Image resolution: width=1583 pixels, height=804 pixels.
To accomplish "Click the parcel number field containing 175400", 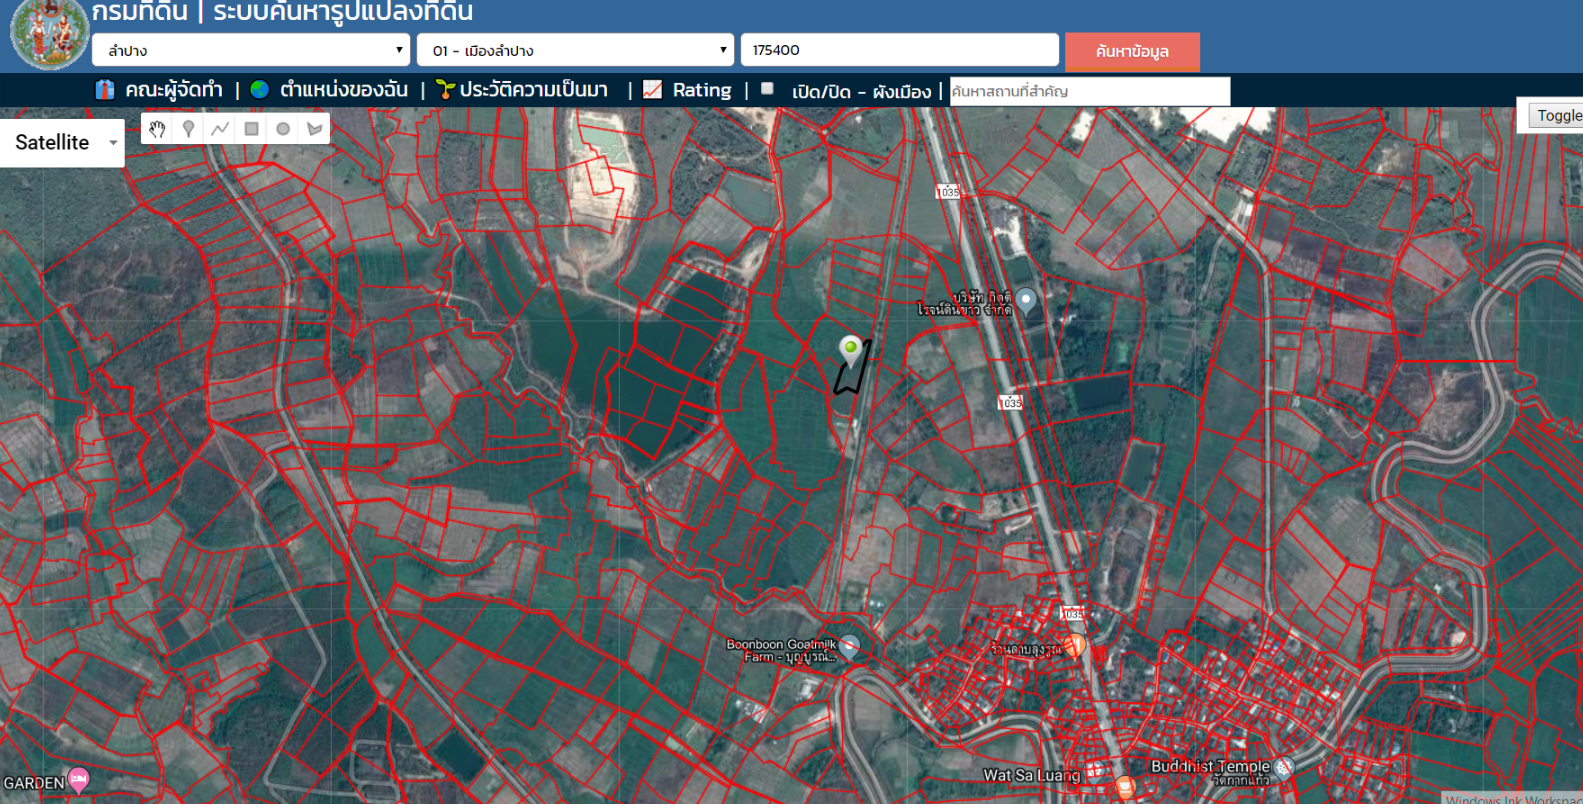I will click(x=899, y=50).
